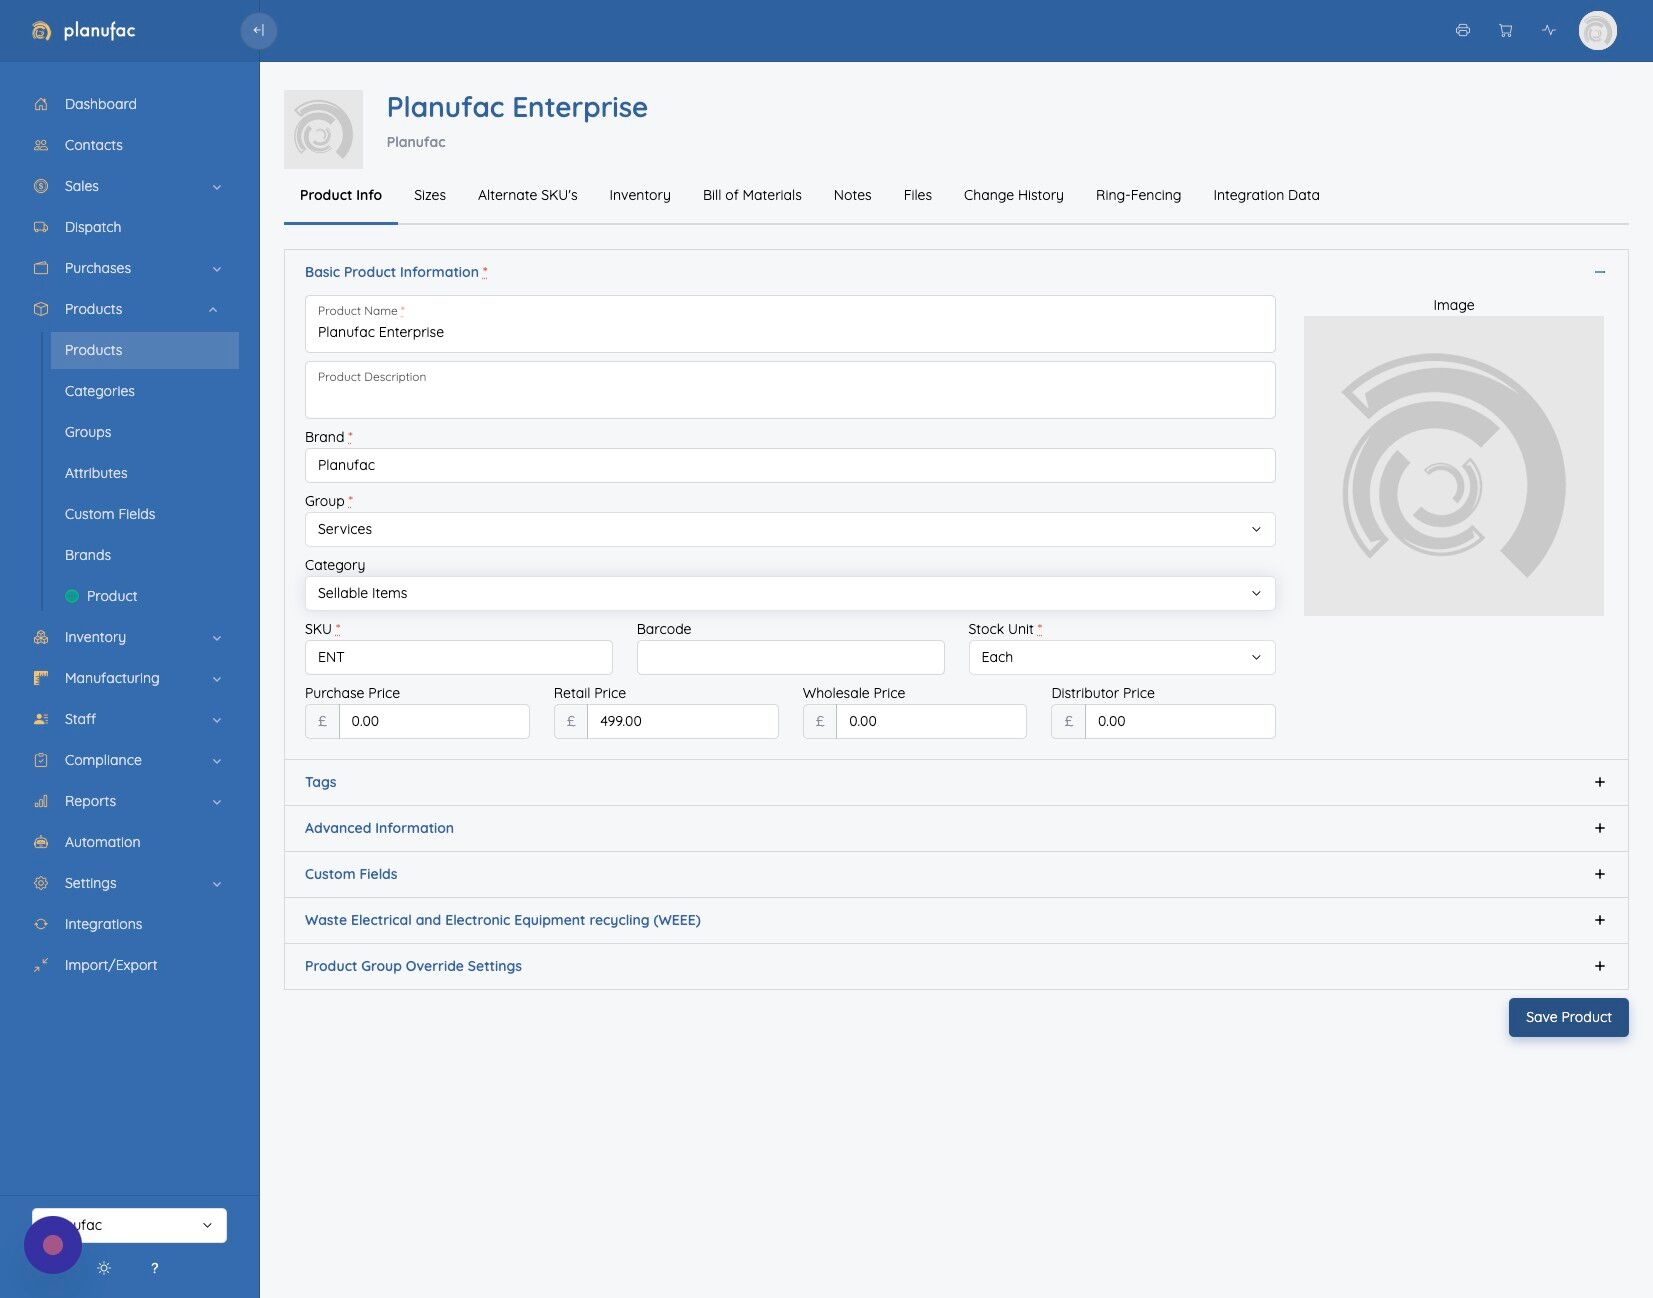Click the Dashboard home icon
Viewport: 1653px width, 1298px height.
[x=41, y=104]
